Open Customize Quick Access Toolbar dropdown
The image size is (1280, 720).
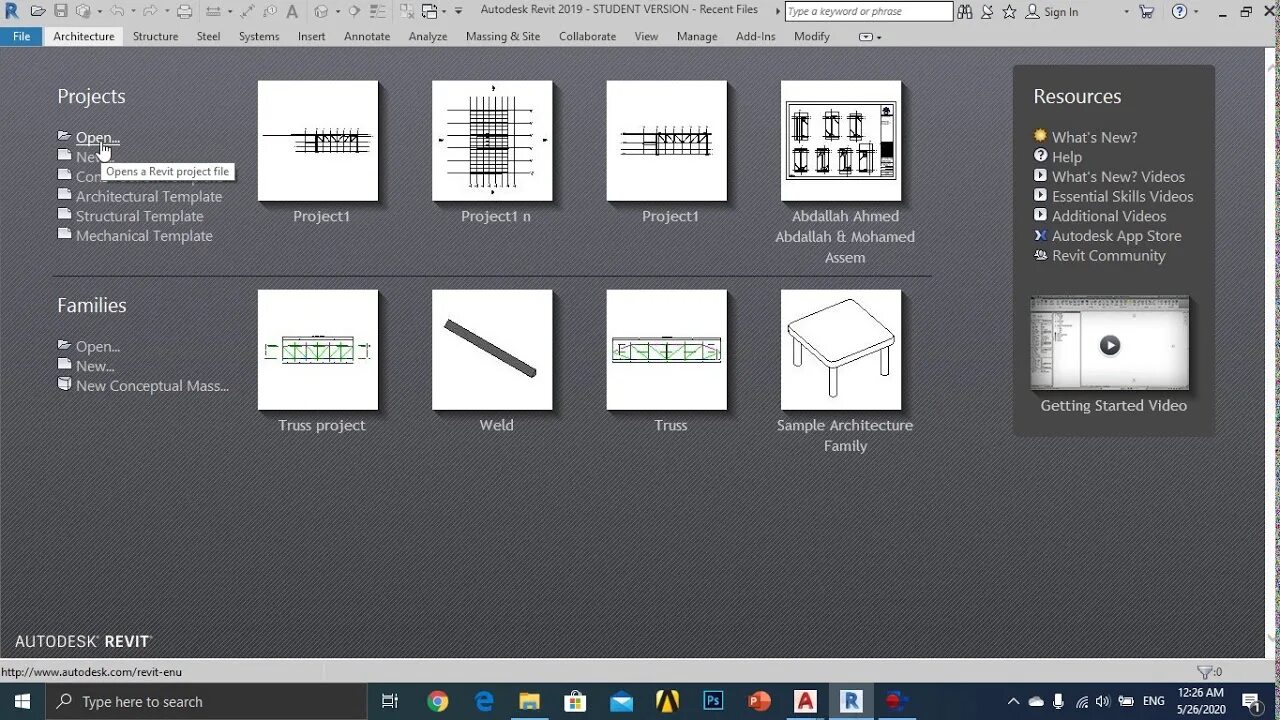pyautogui.click(x=458, y=11)
